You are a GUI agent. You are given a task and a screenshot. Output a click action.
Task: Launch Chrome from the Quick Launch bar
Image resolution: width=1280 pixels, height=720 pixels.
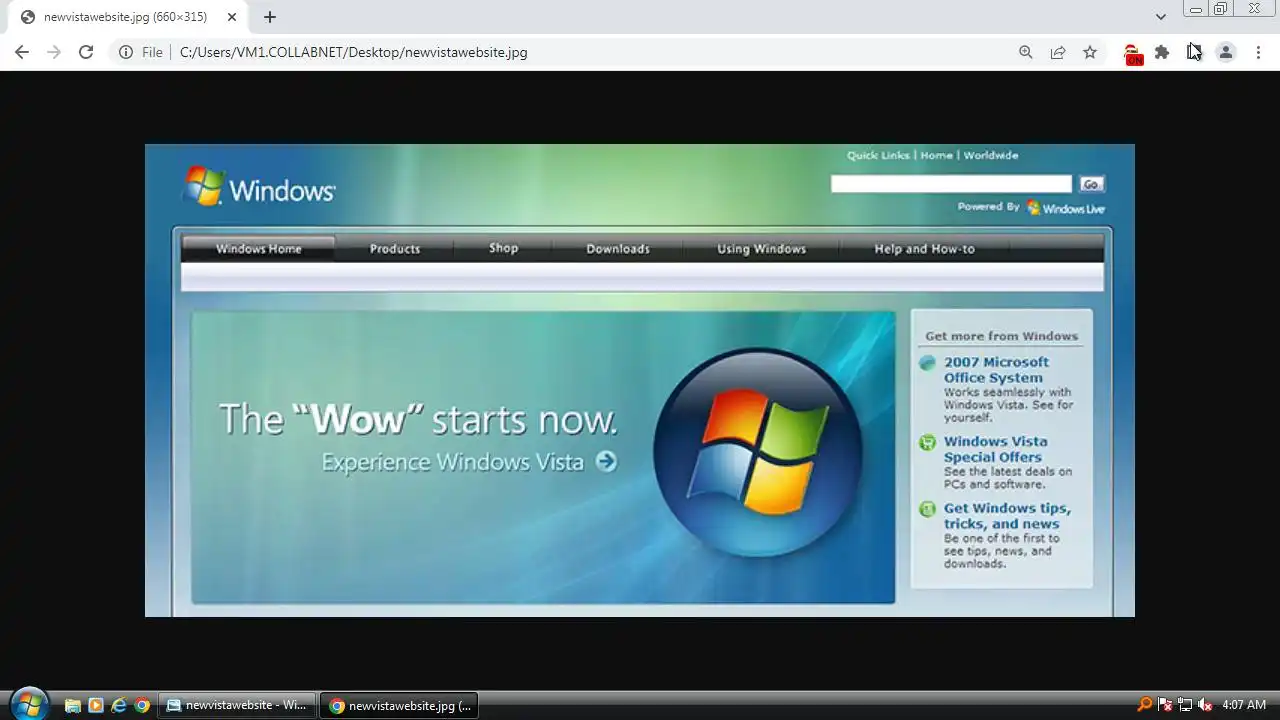point(142,705)
